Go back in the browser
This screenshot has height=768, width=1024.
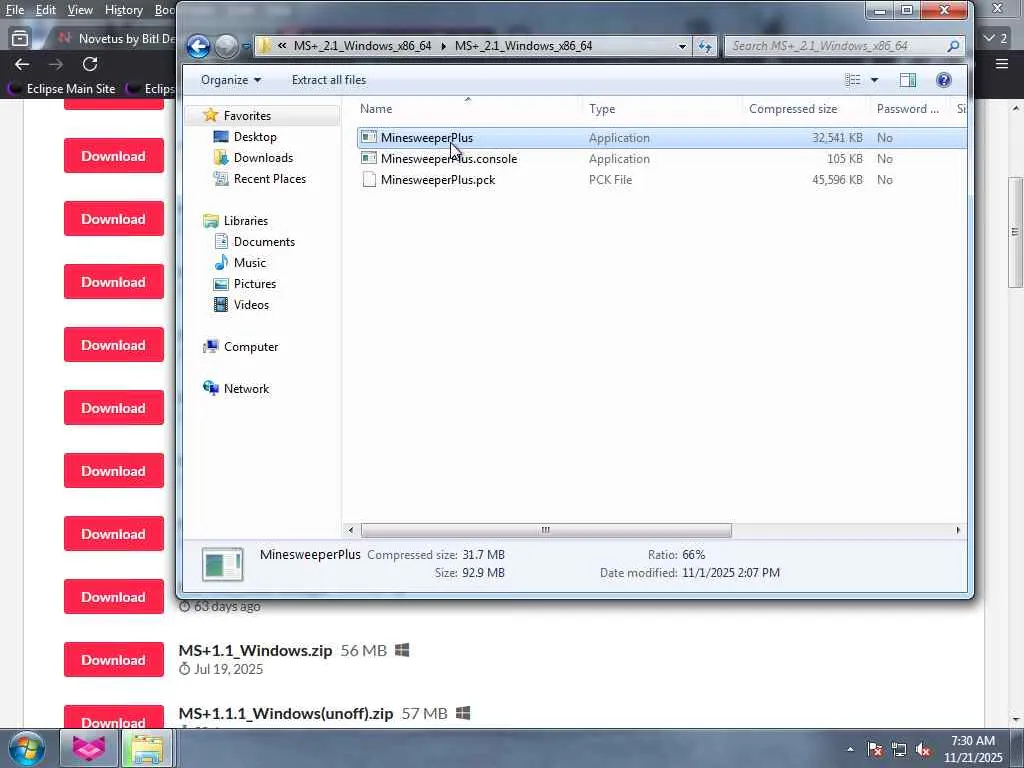[x=22, y=64]
